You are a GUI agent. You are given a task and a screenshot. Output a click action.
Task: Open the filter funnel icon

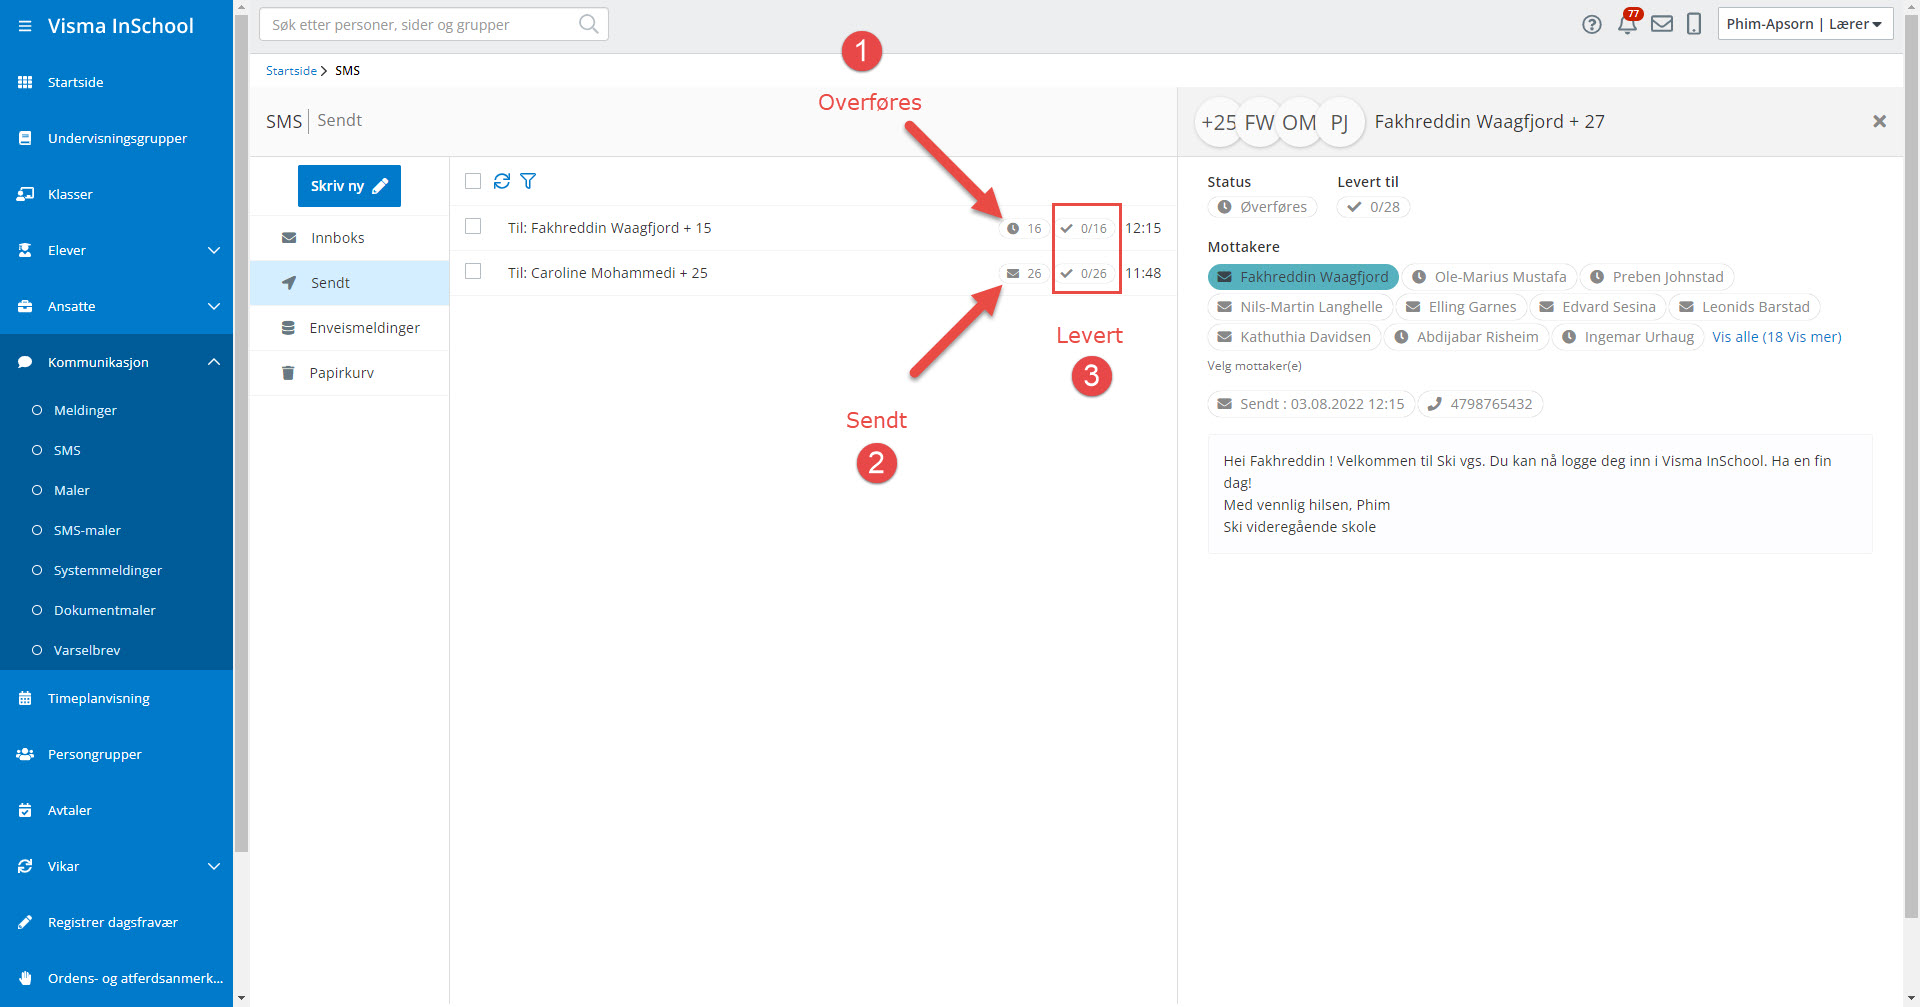click(528, 181)
